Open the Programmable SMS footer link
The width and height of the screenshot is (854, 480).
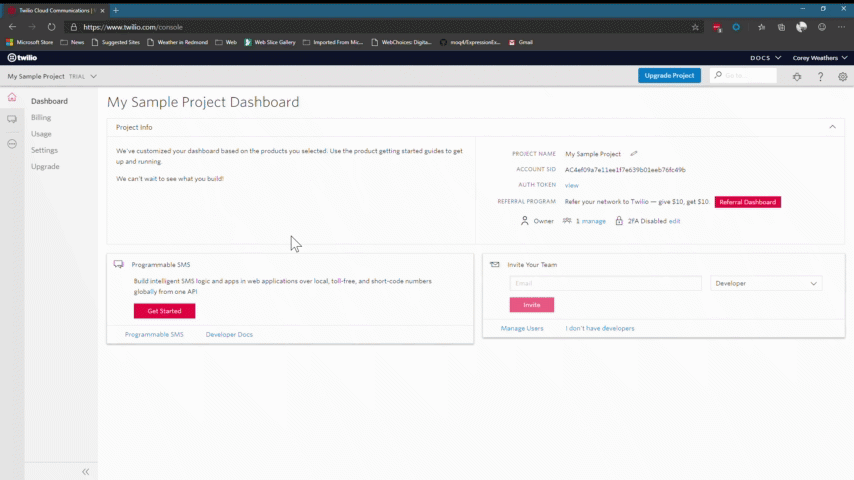point(154,335)
